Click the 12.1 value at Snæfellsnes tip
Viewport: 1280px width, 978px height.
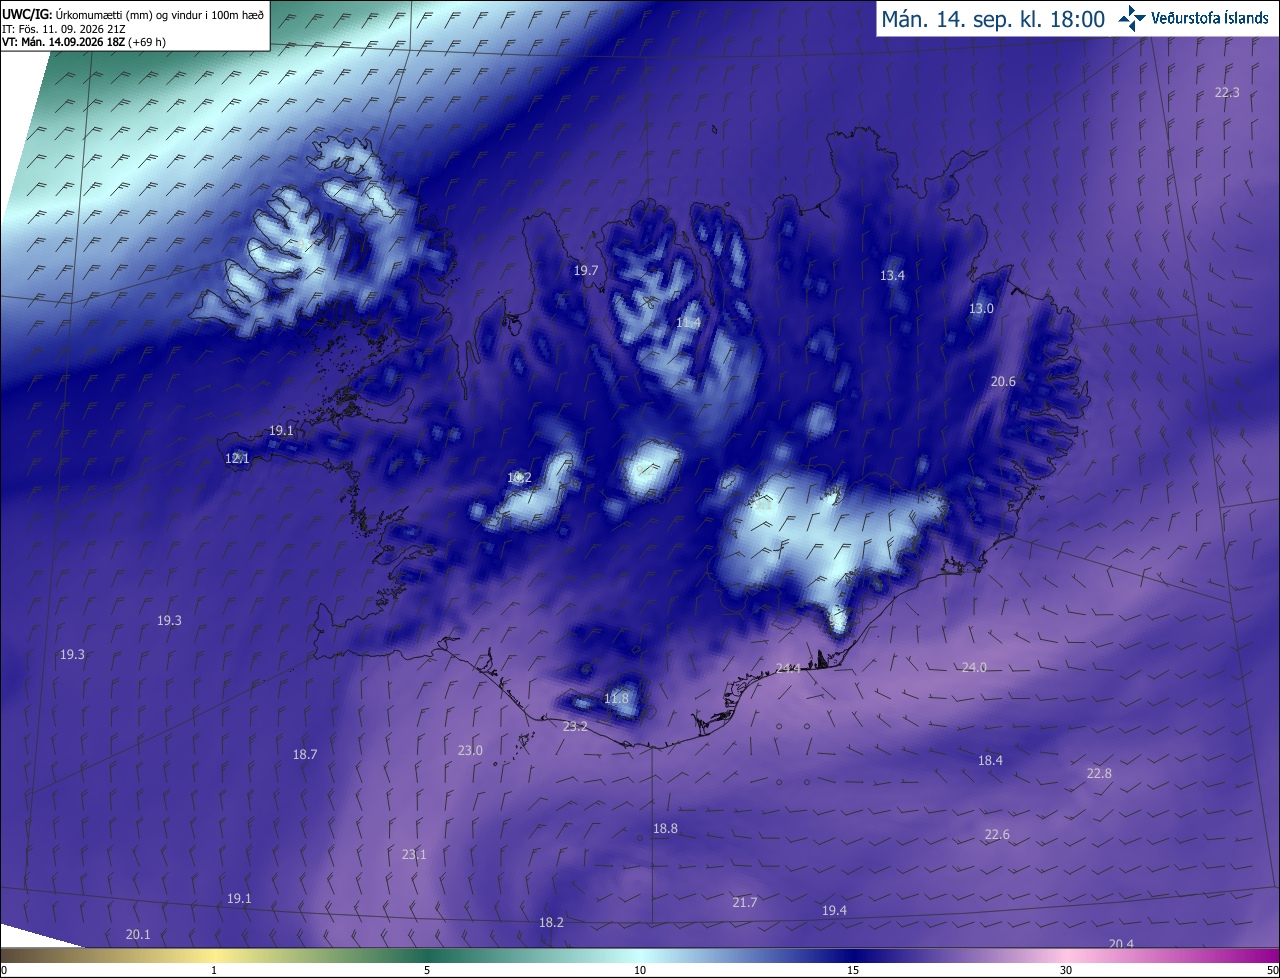click(237, 458)
